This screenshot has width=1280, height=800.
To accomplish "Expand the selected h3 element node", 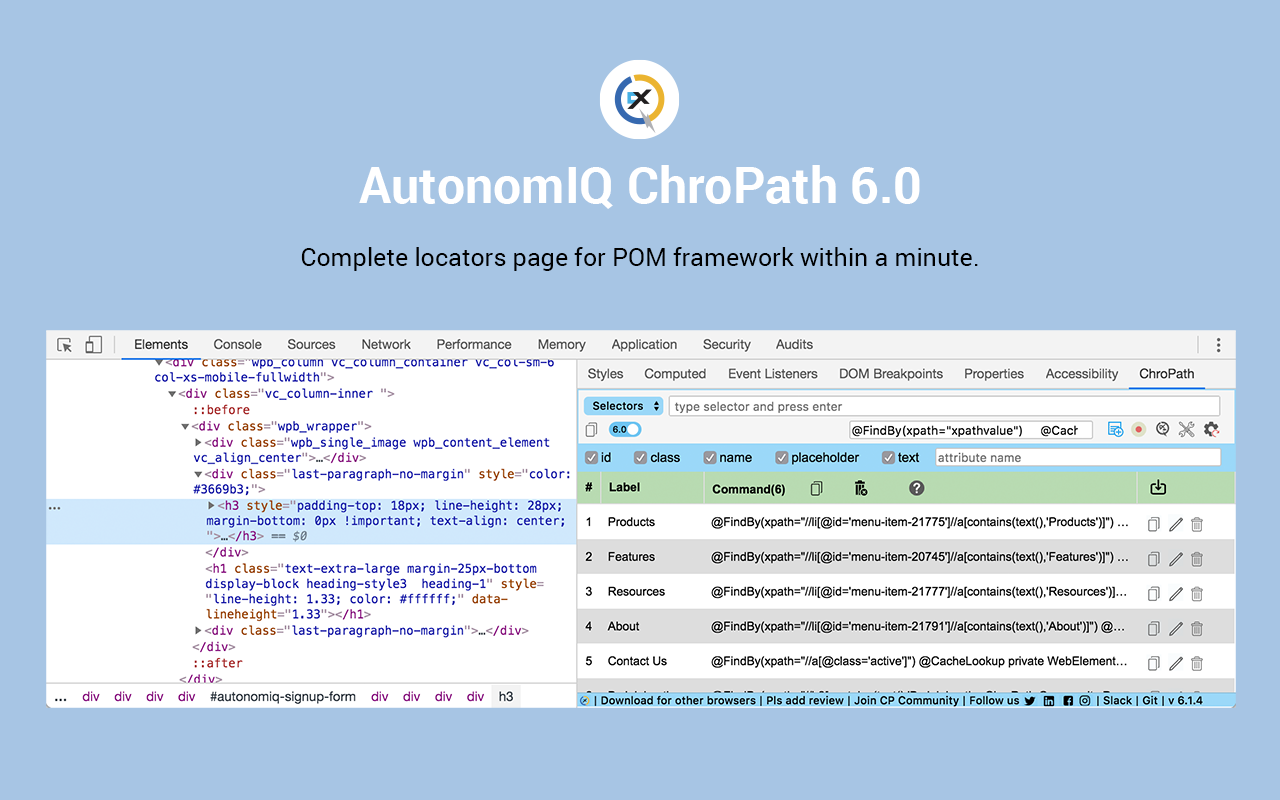I will 211,506.
